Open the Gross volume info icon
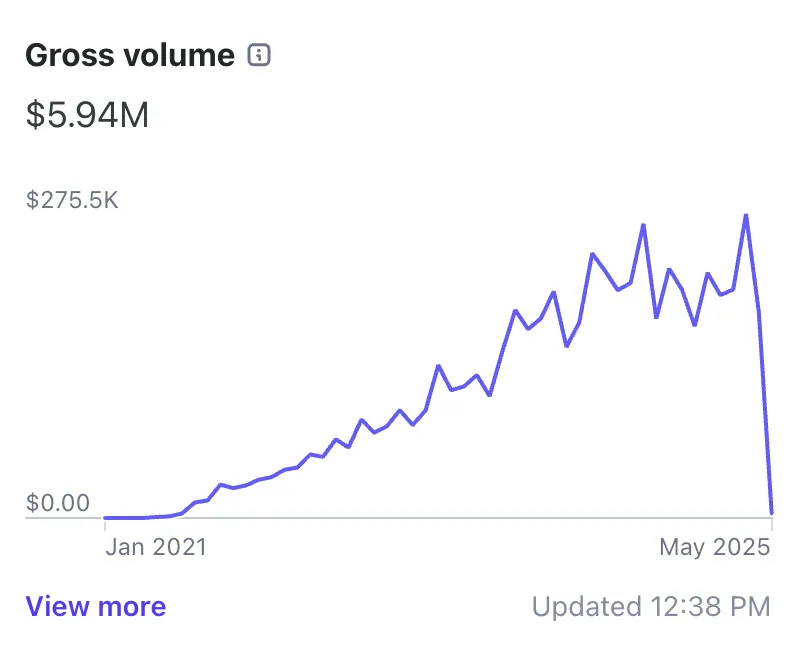This screenshot has width=804, height=656. click(x=259, y=55)
